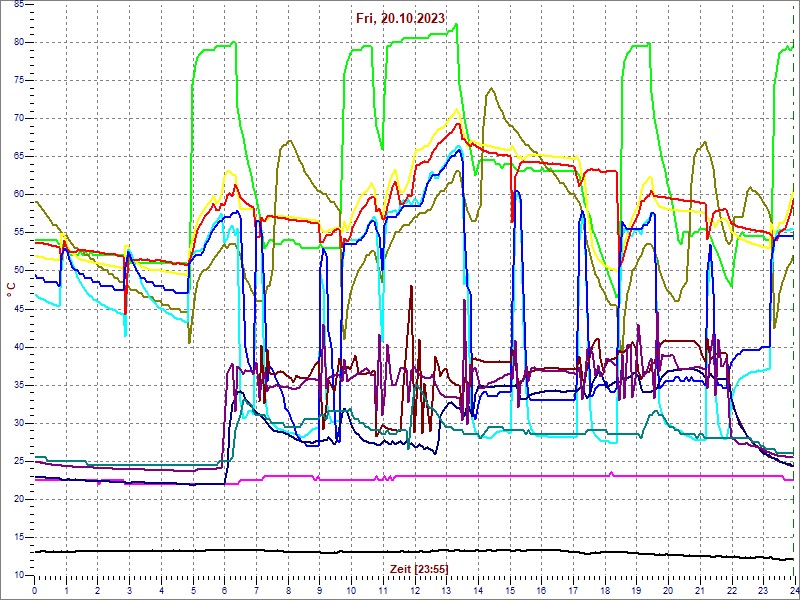
Task: Select the 50 temperature axis label
Action: [x=19, y=271]
